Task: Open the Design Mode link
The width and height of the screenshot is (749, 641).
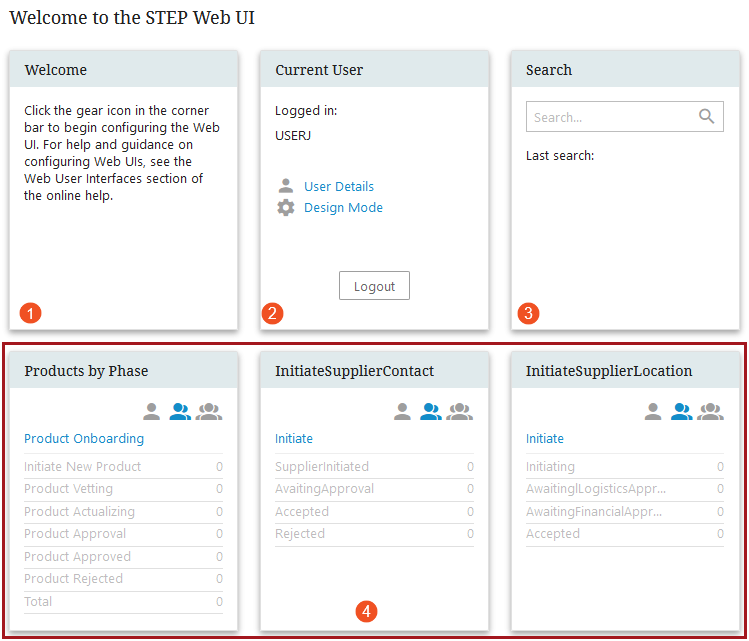Action: coord(343,208)
